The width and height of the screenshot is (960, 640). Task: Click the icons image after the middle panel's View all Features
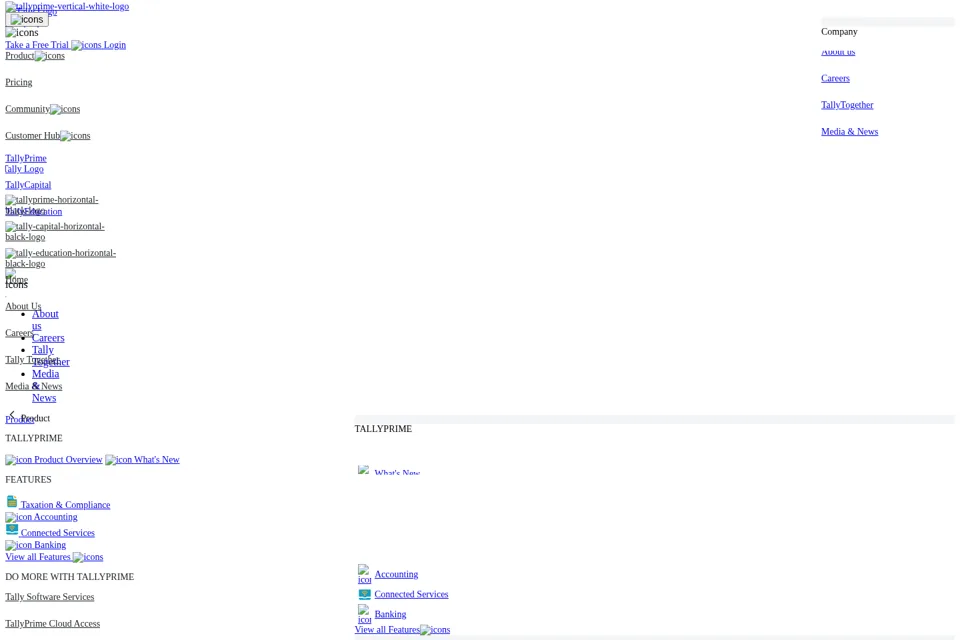[435, 630]
